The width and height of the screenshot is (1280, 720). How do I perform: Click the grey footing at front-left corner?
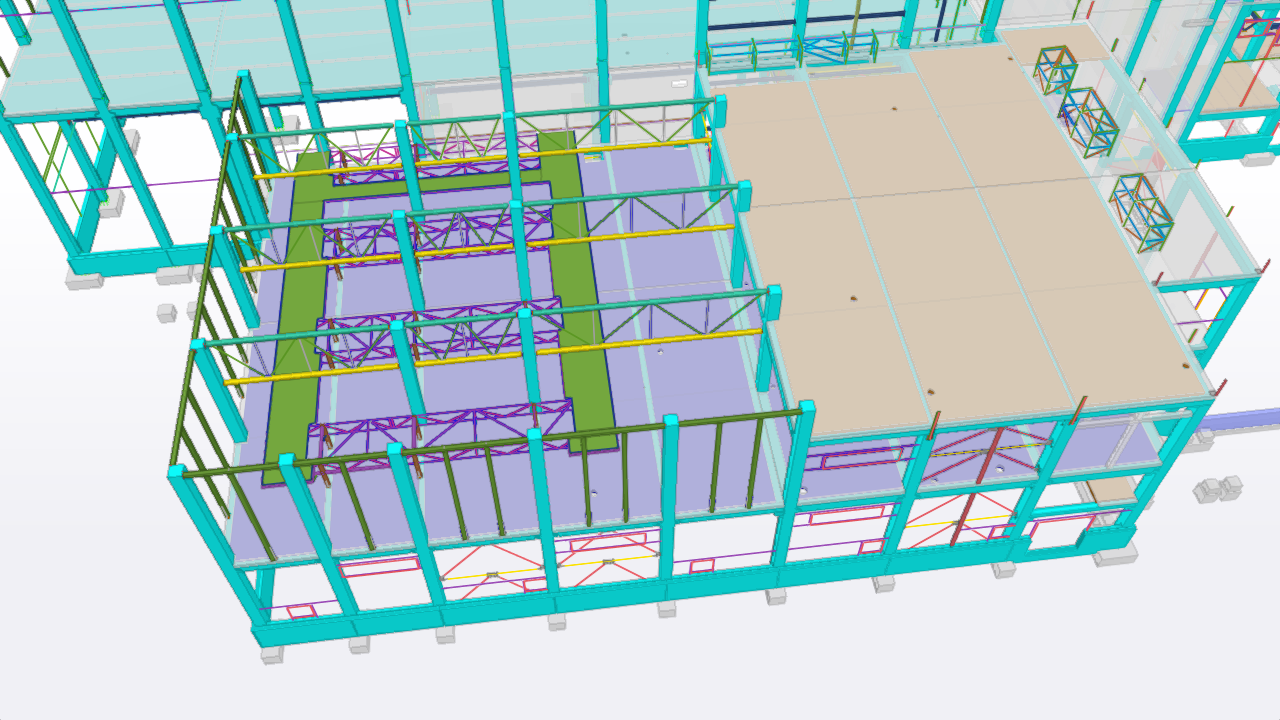pos(271,654)
